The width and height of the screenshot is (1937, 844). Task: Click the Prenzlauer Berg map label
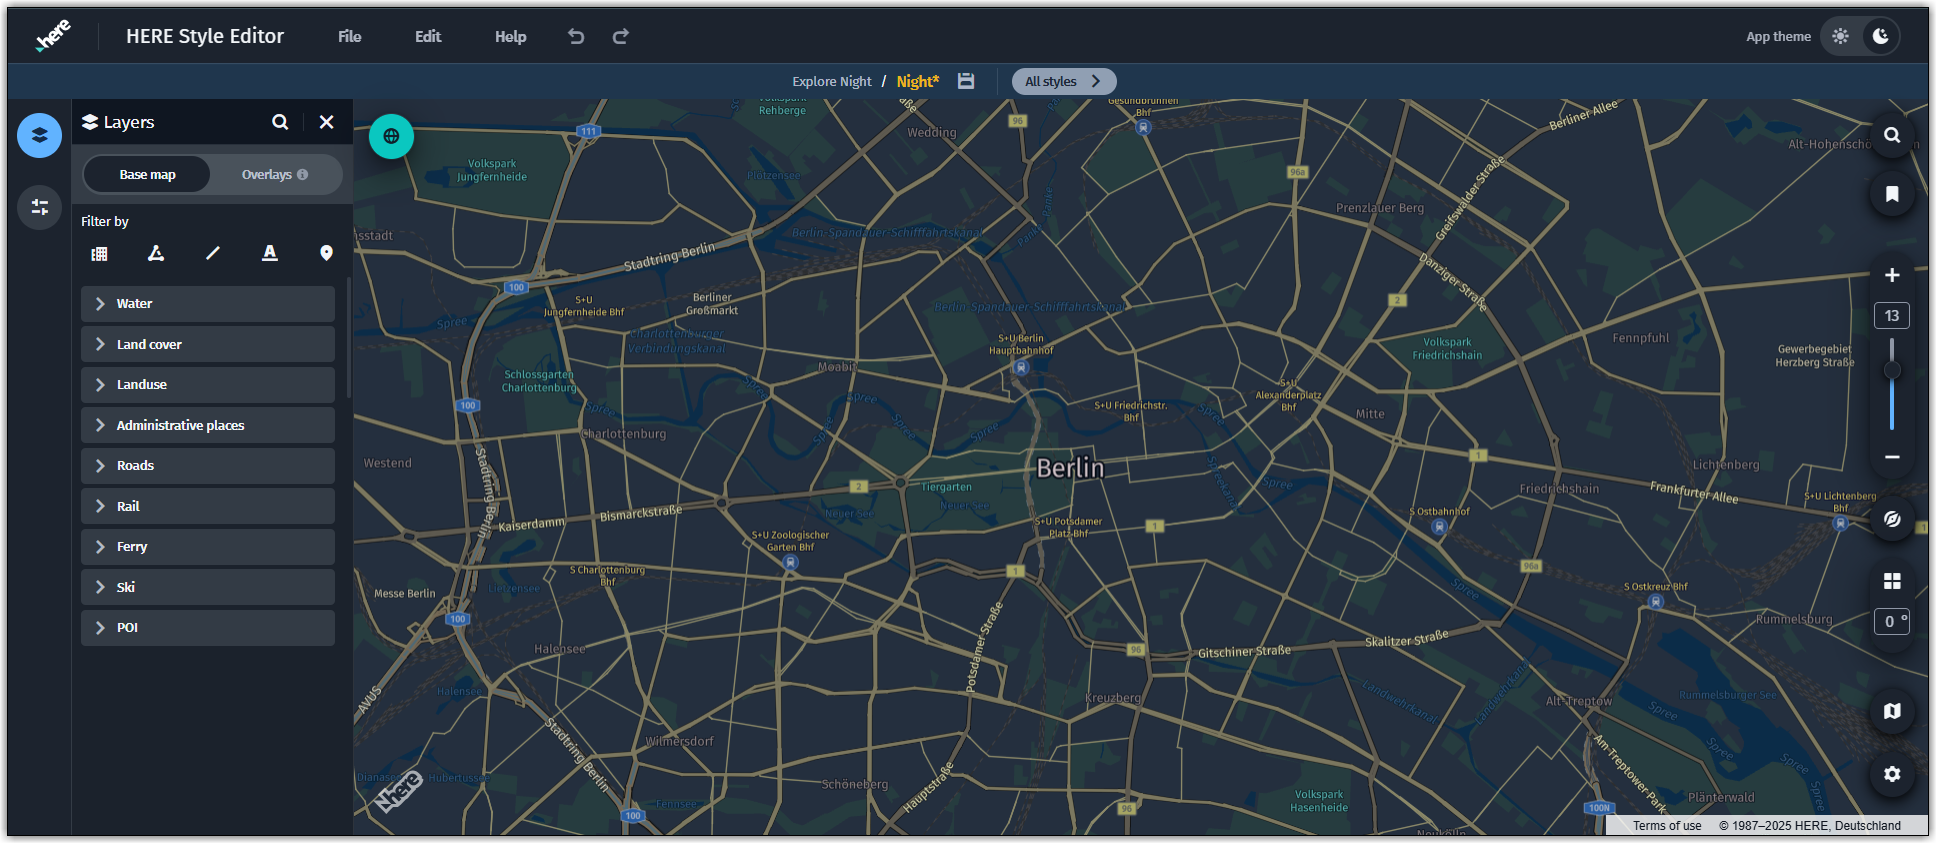pos(1380,208)
